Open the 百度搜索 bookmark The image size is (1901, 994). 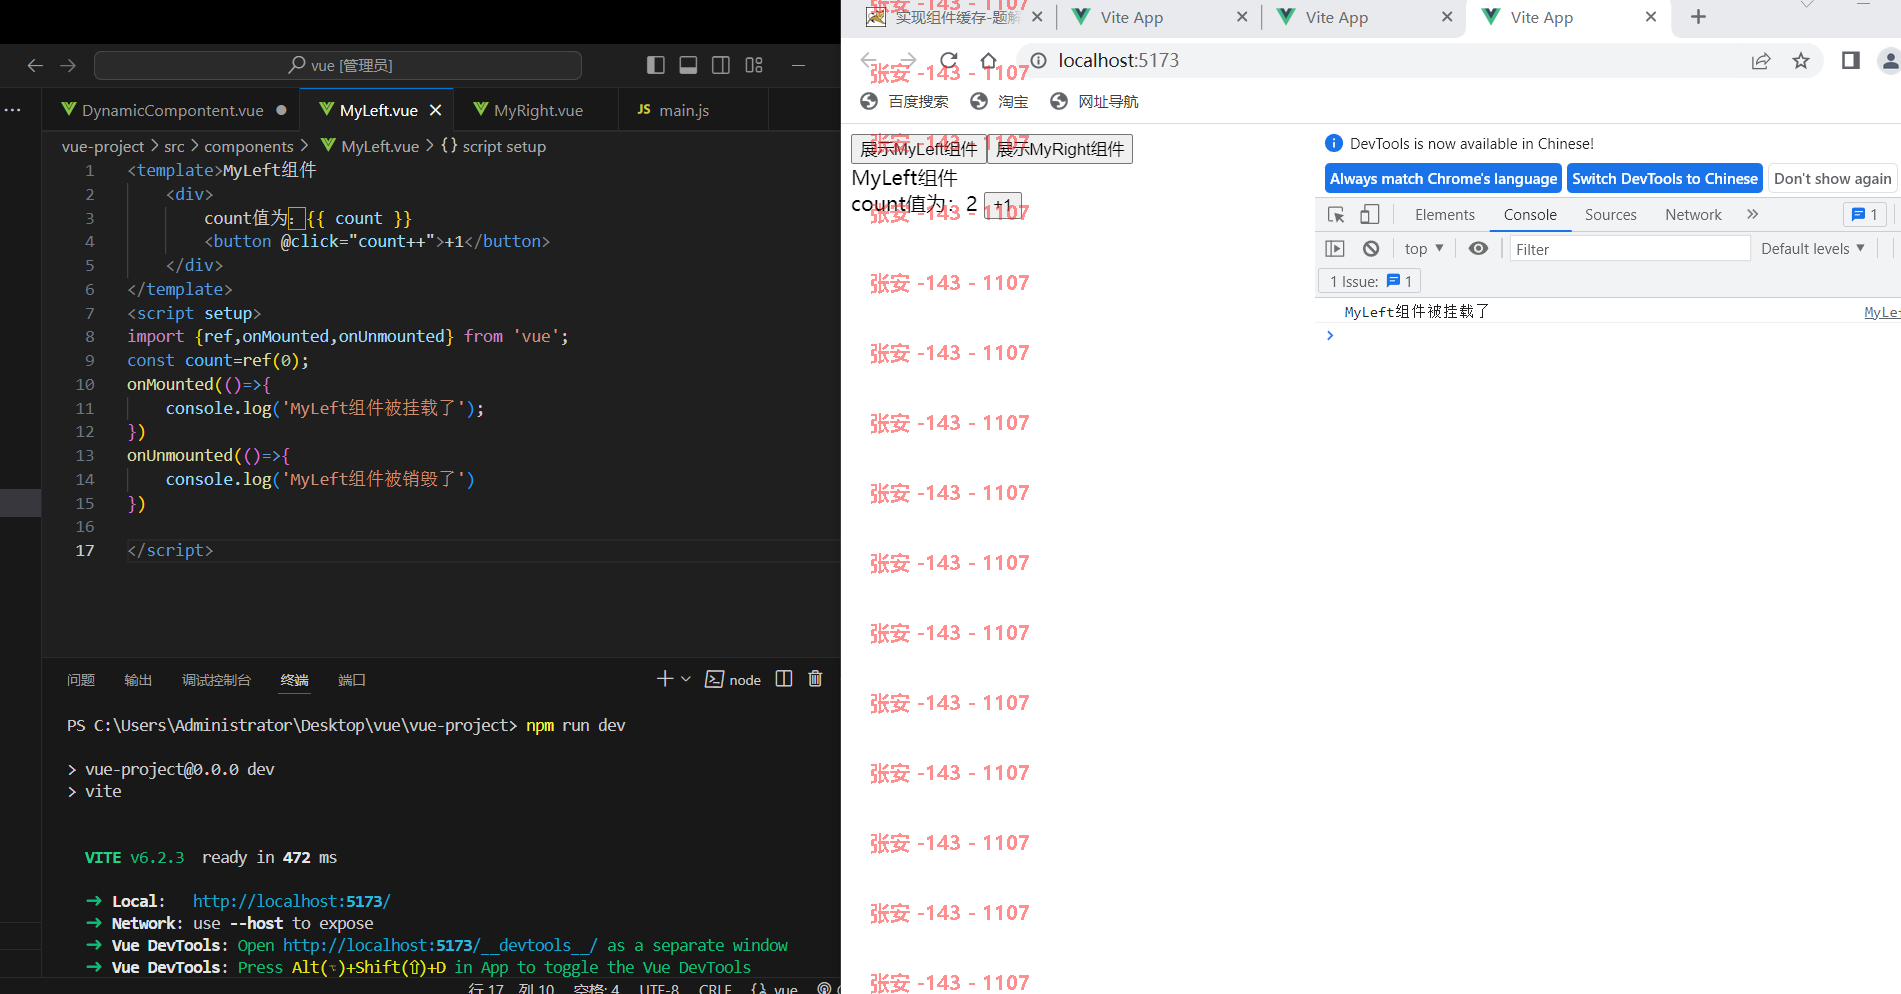click(905, 101)
